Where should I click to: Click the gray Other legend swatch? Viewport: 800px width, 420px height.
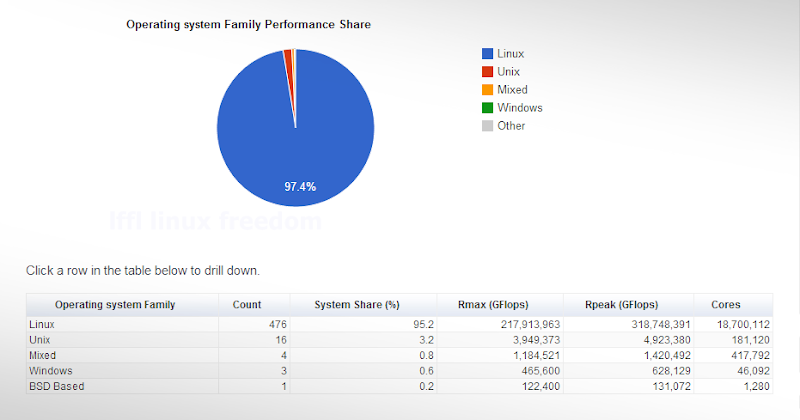click(488, 125)
